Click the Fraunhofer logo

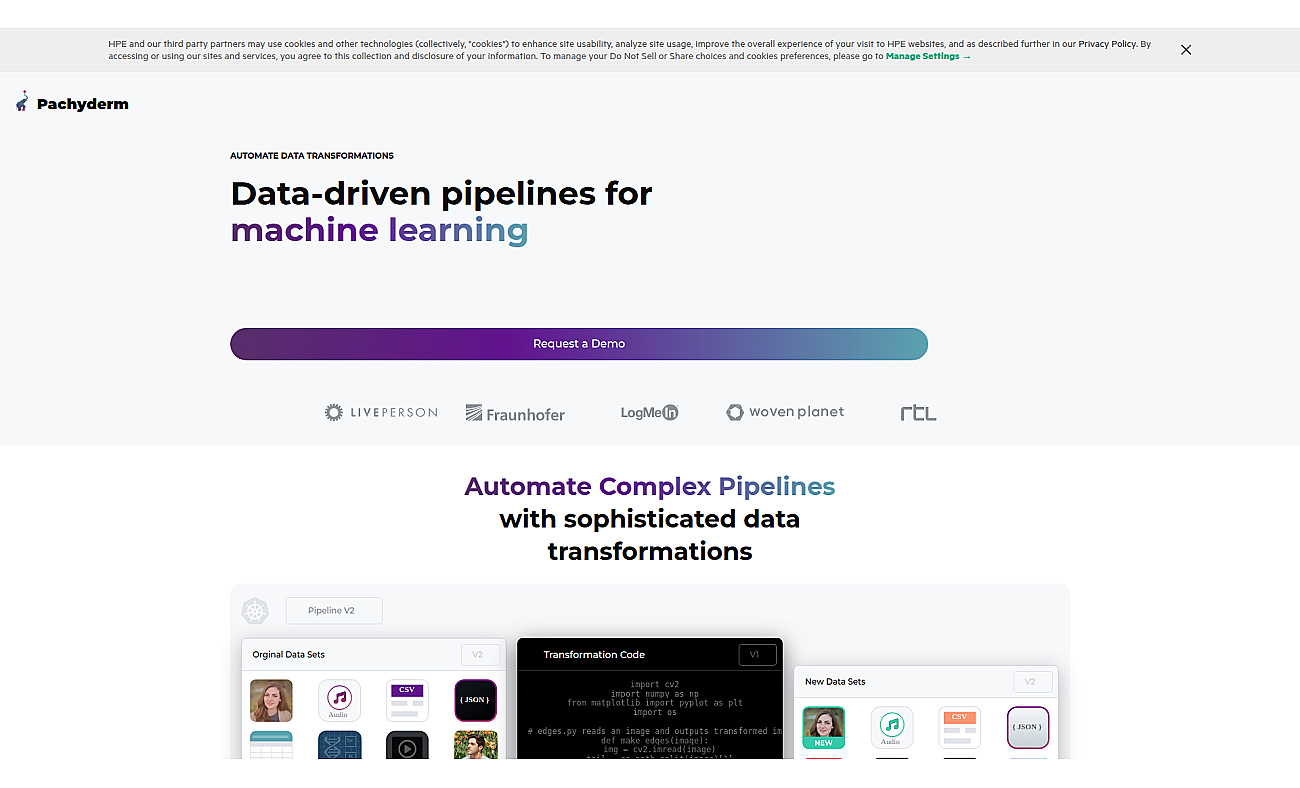516,413
